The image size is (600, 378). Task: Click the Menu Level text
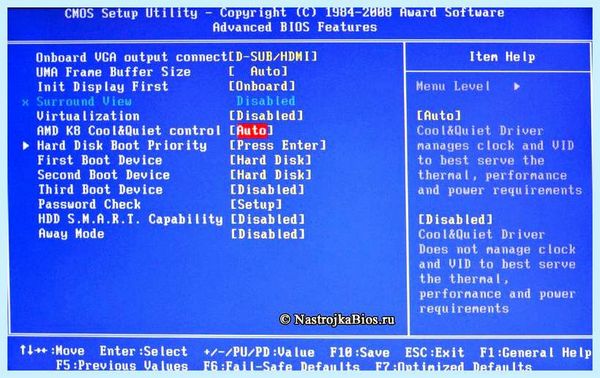click(x=453, y=86)
